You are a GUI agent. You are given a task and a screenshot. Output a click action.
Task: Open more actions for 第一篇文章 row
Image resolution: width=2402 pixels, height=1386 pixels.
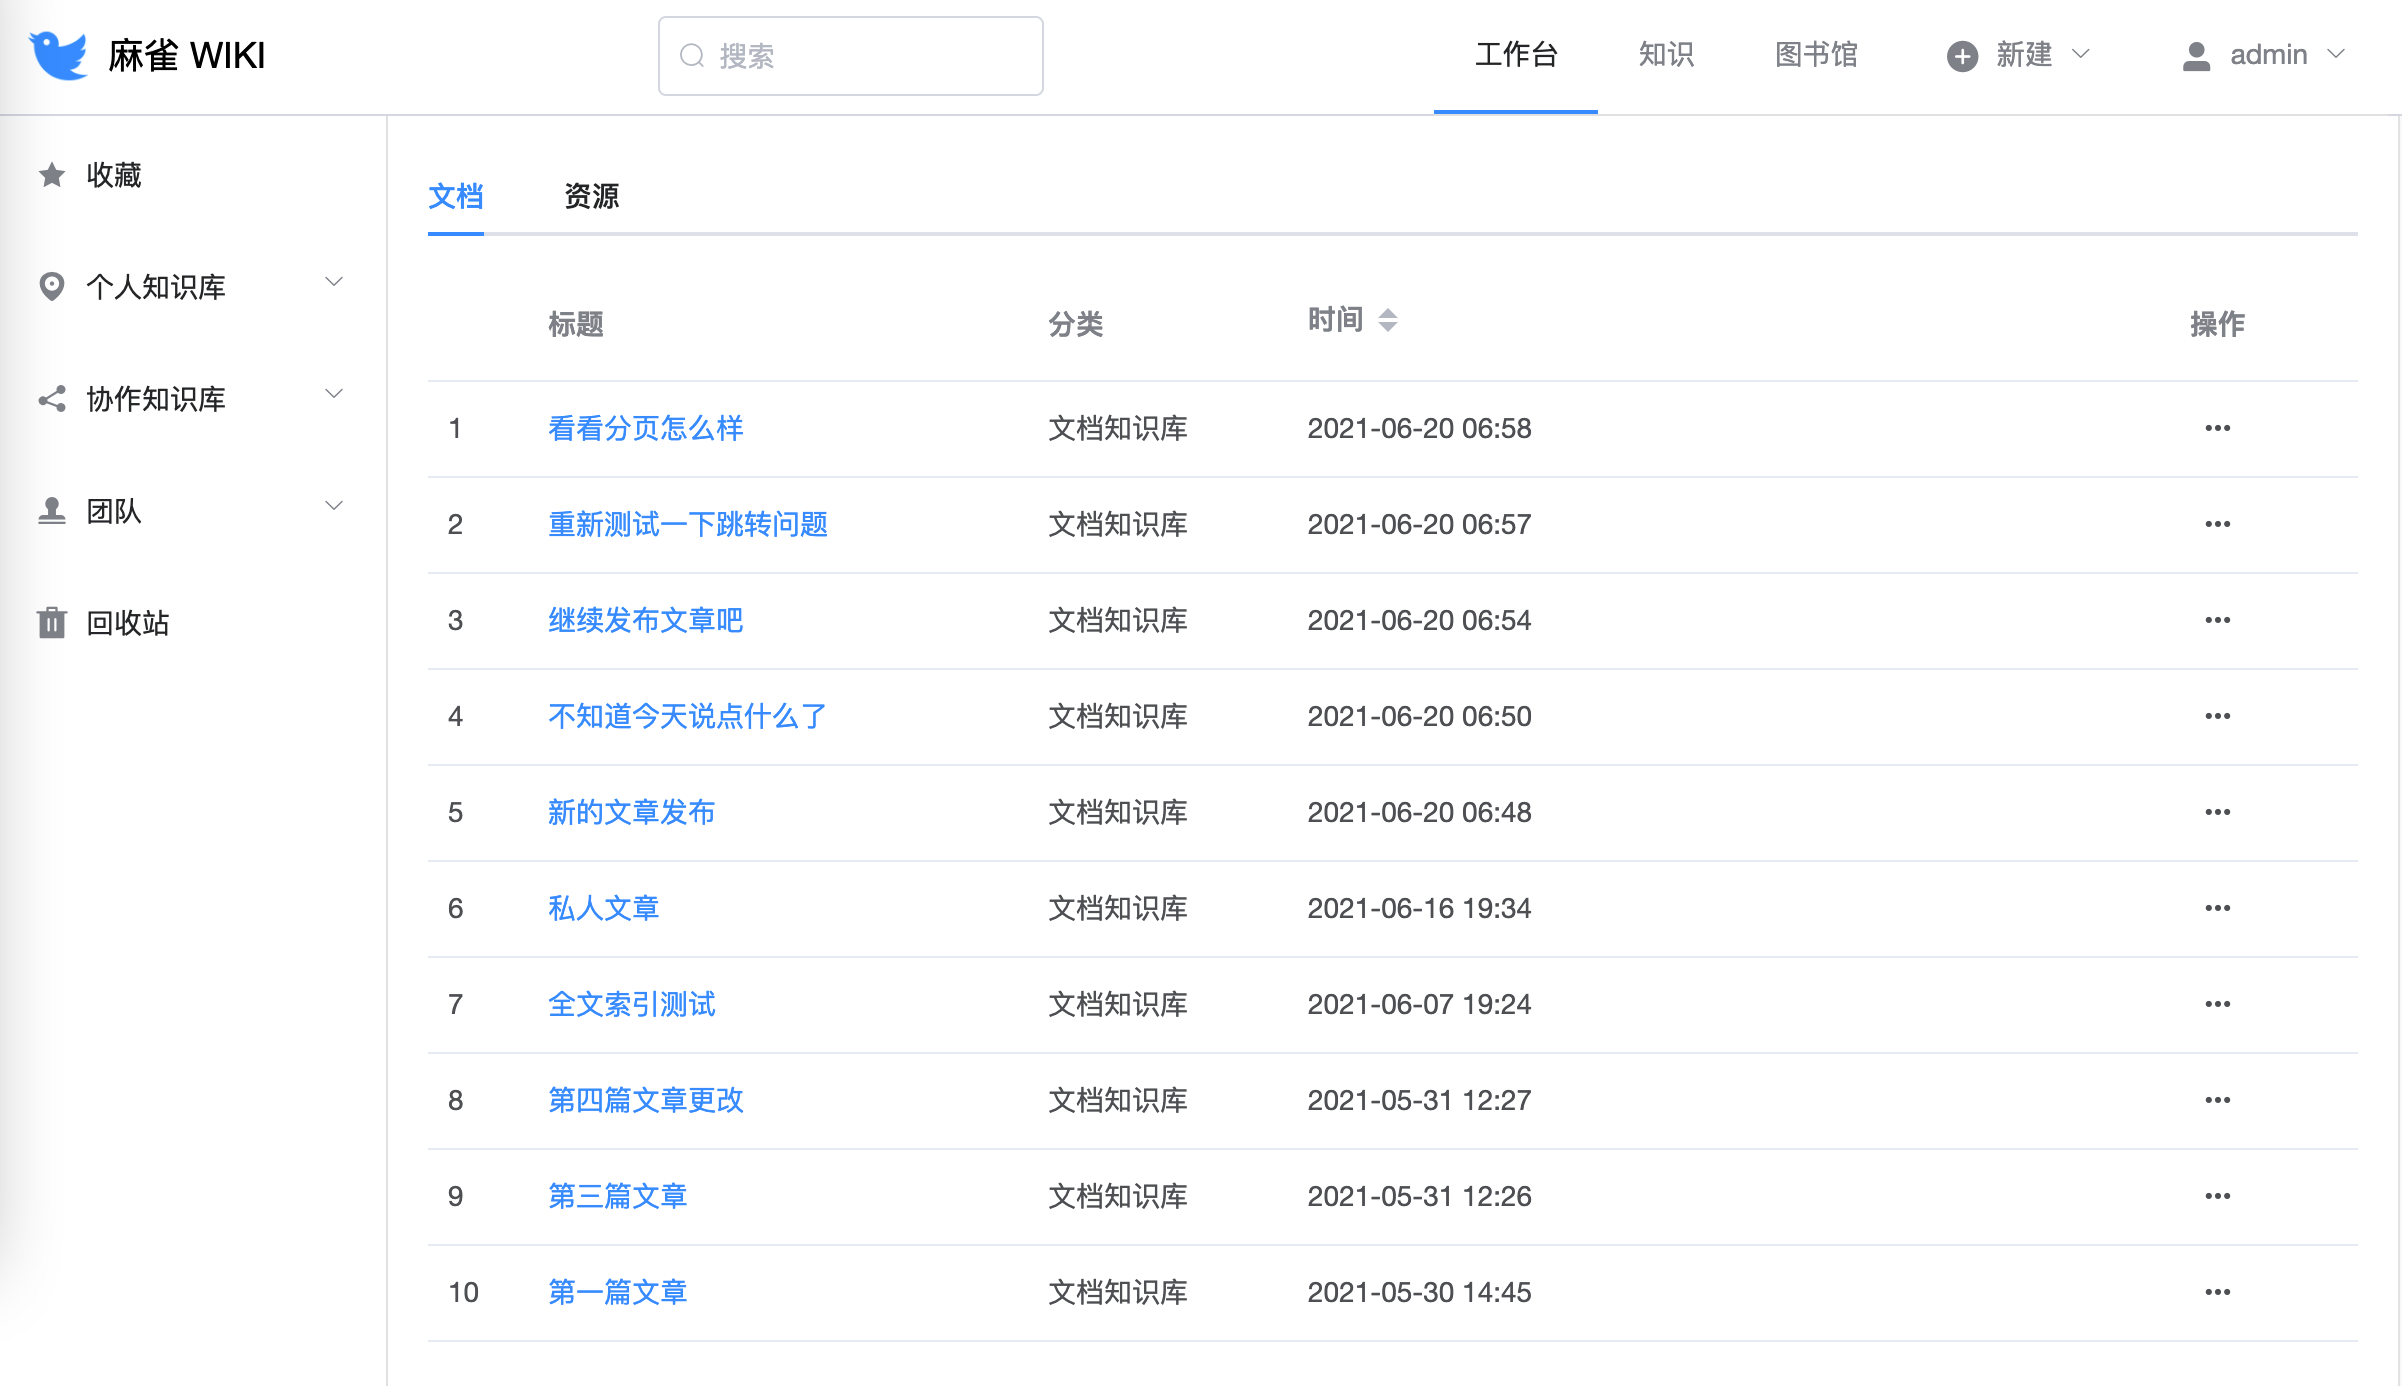pyautogui.click(x=2217, y=1292)
